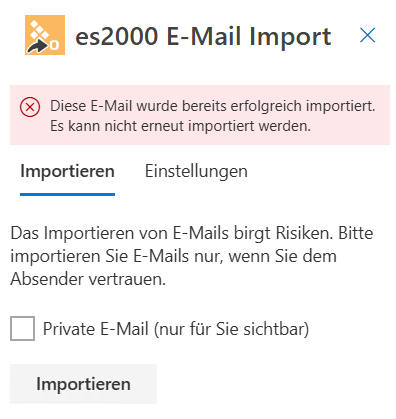Switch to the Einstellungen tab

196,171
